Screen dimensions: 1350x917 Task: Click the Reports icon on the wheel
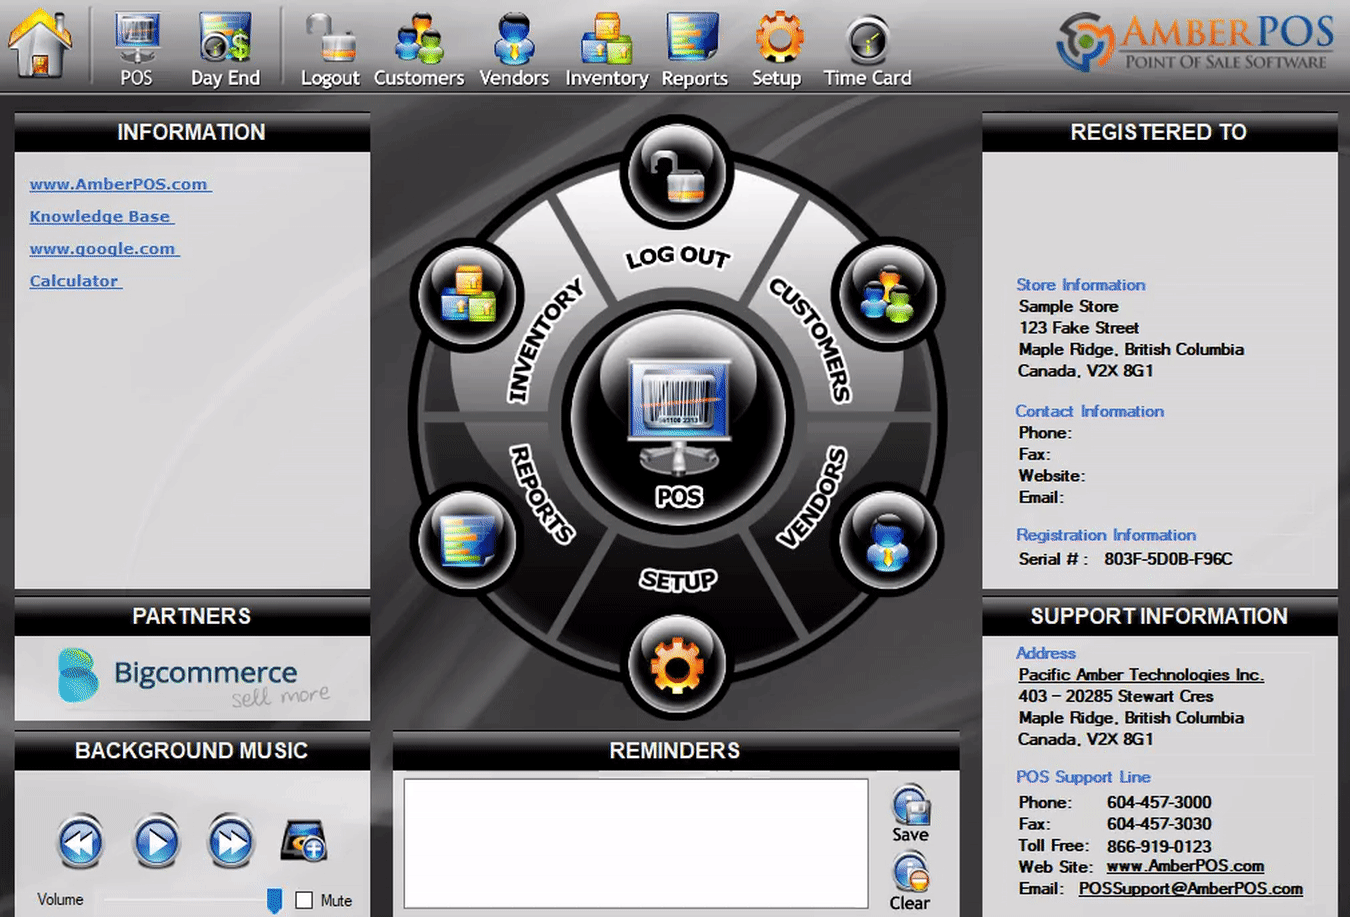tap(468, 541)
